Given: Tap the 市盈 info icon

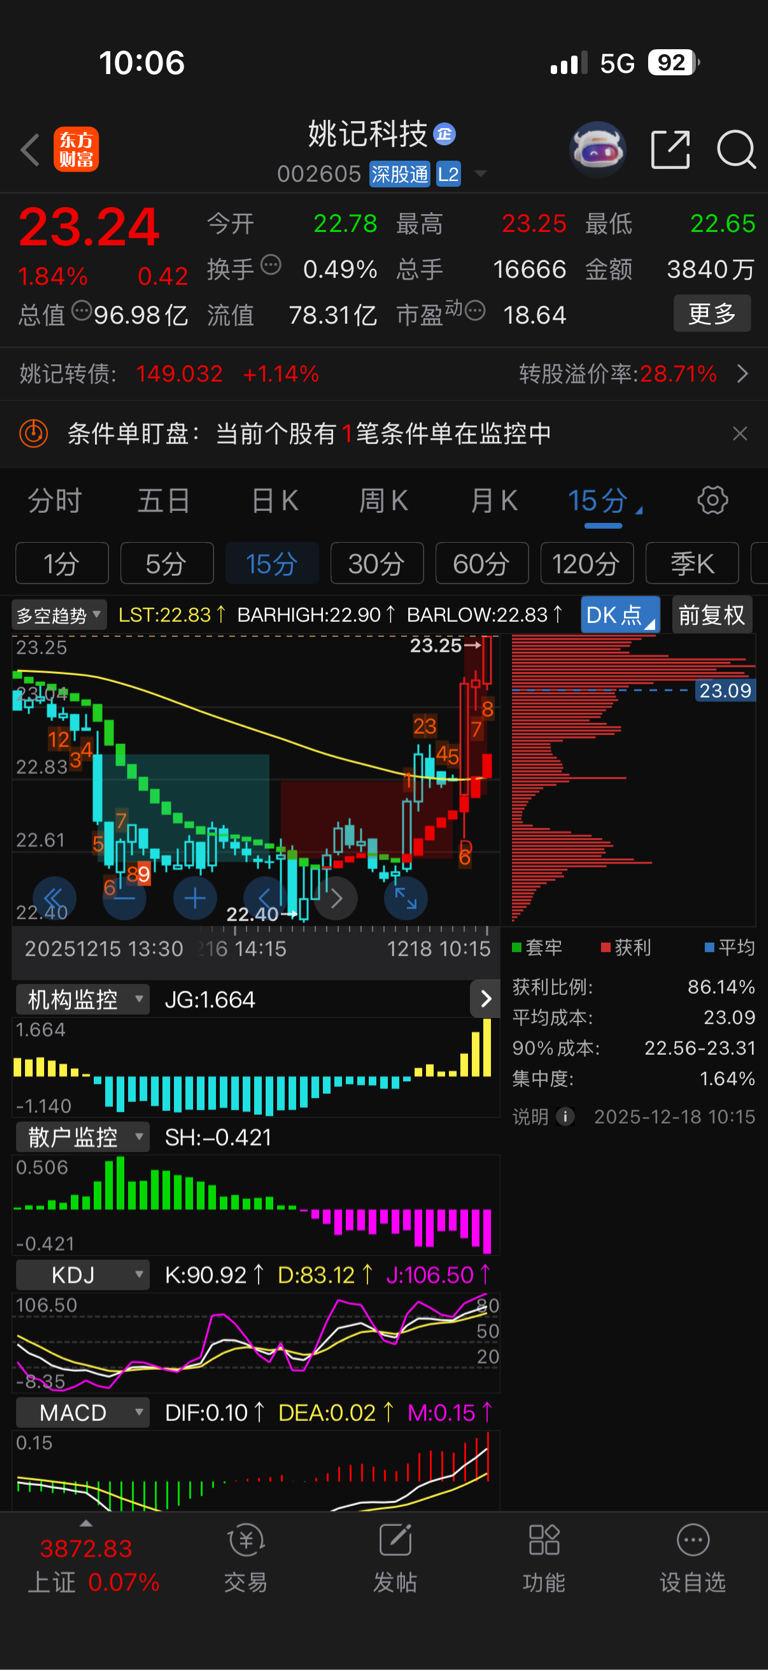Looking at the screenshot, I should pyautogui.click(x=476, y=311).
